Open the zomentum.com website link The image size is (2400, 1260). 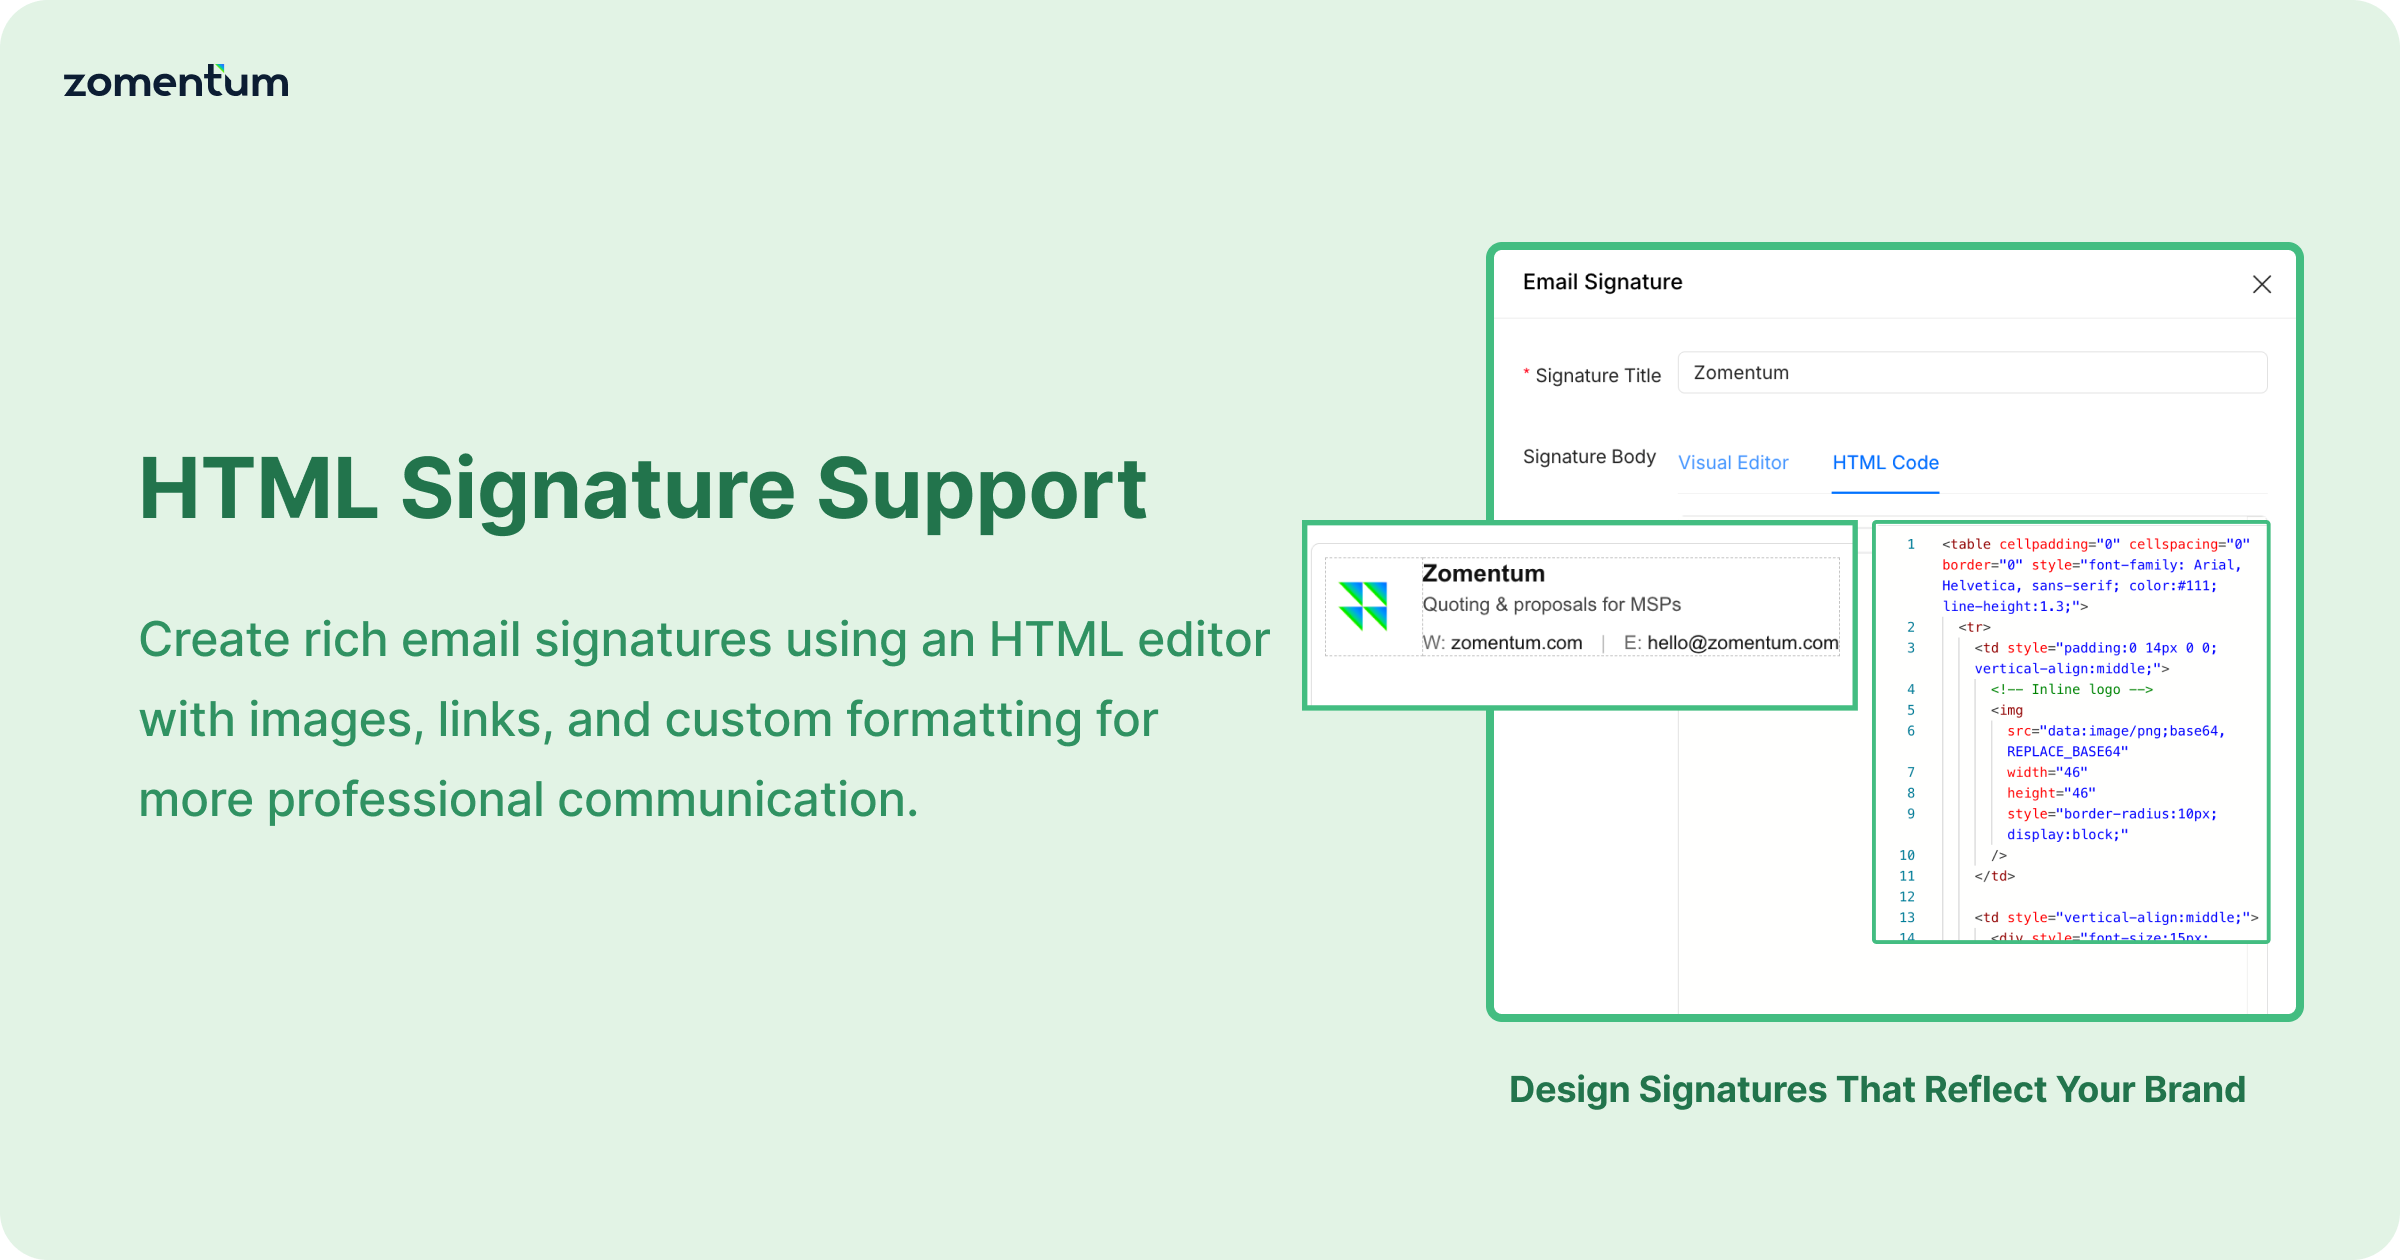1515,642
